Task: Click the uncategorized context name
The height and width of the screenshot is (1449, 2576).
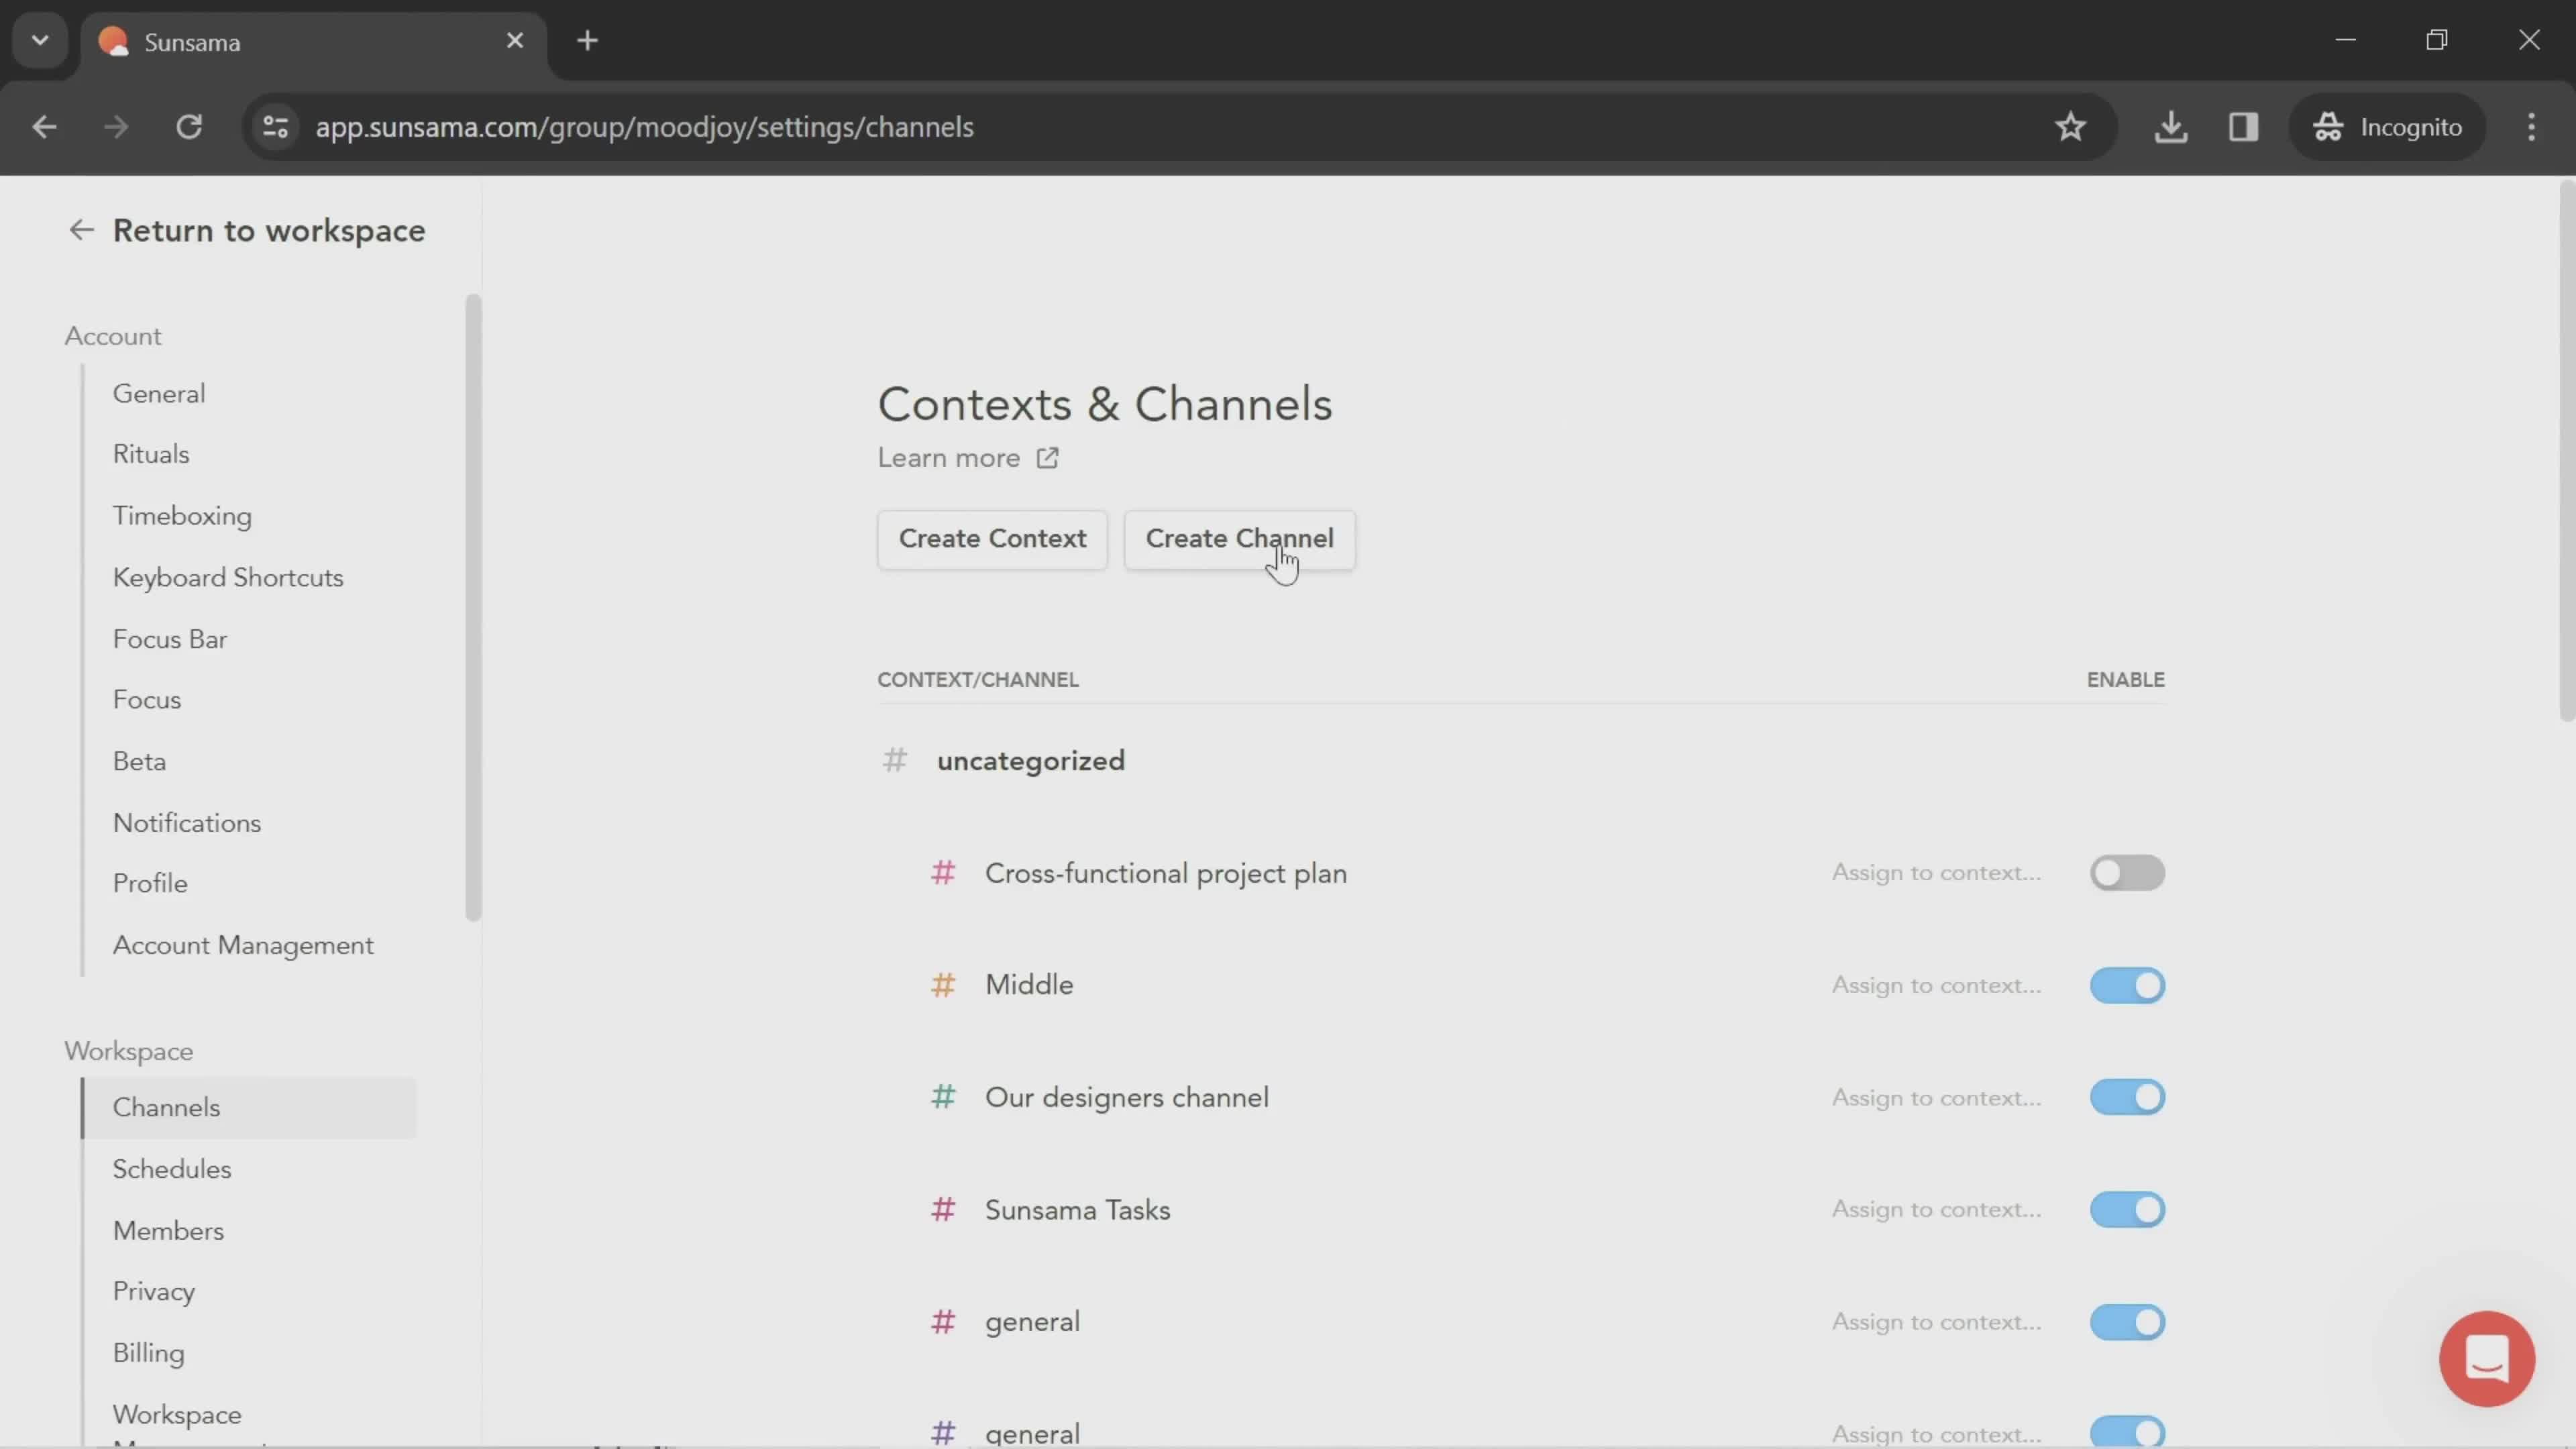Action: click(x=1031, y=761)
